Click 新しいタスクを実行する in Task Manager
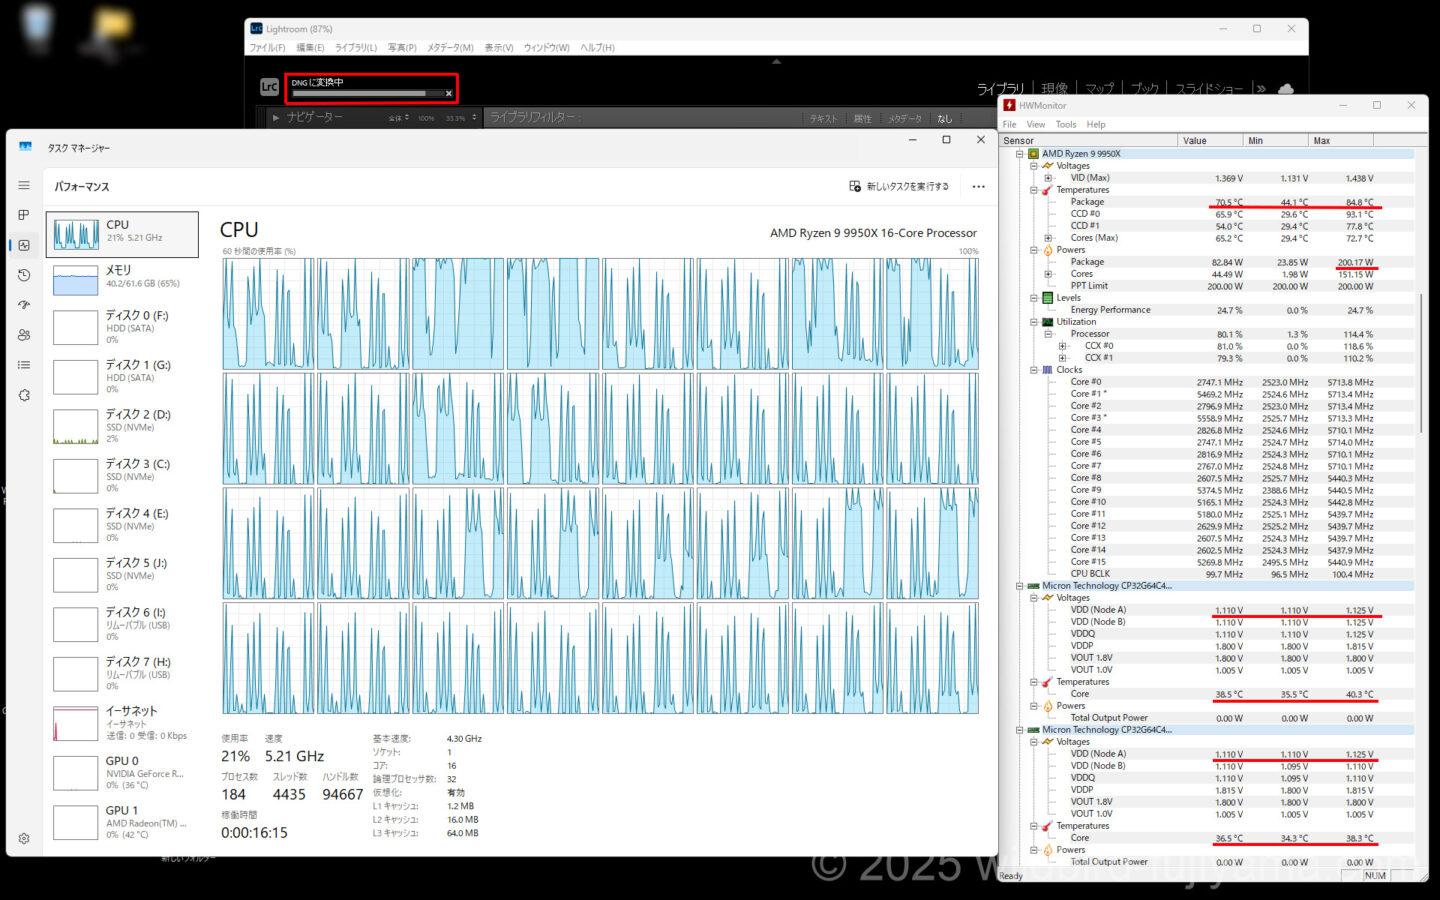 pos(899,186)
